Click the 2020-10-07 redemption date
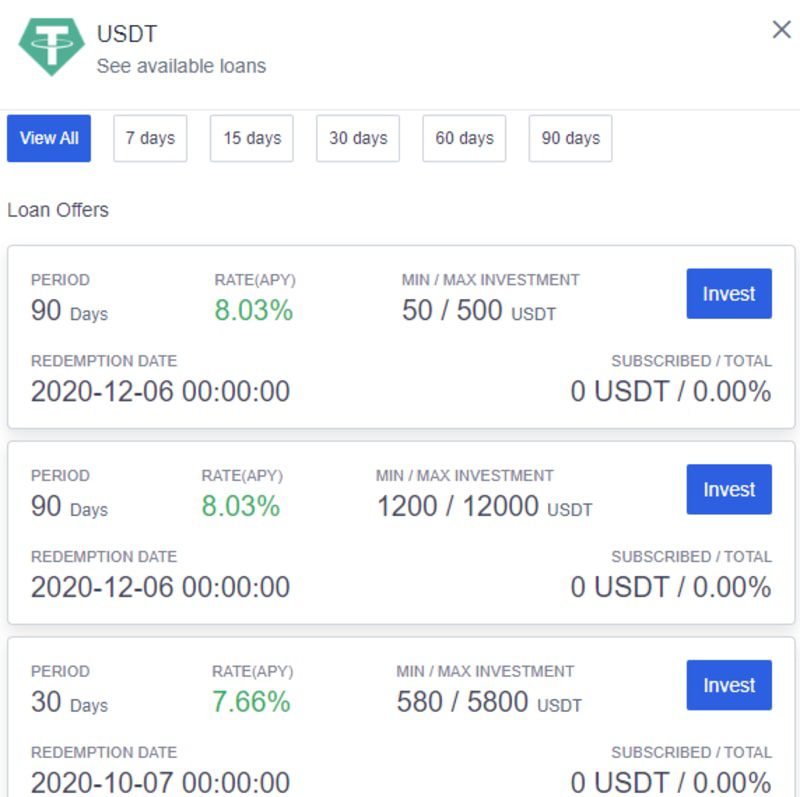The image size is (800, 797). point(160,782)
